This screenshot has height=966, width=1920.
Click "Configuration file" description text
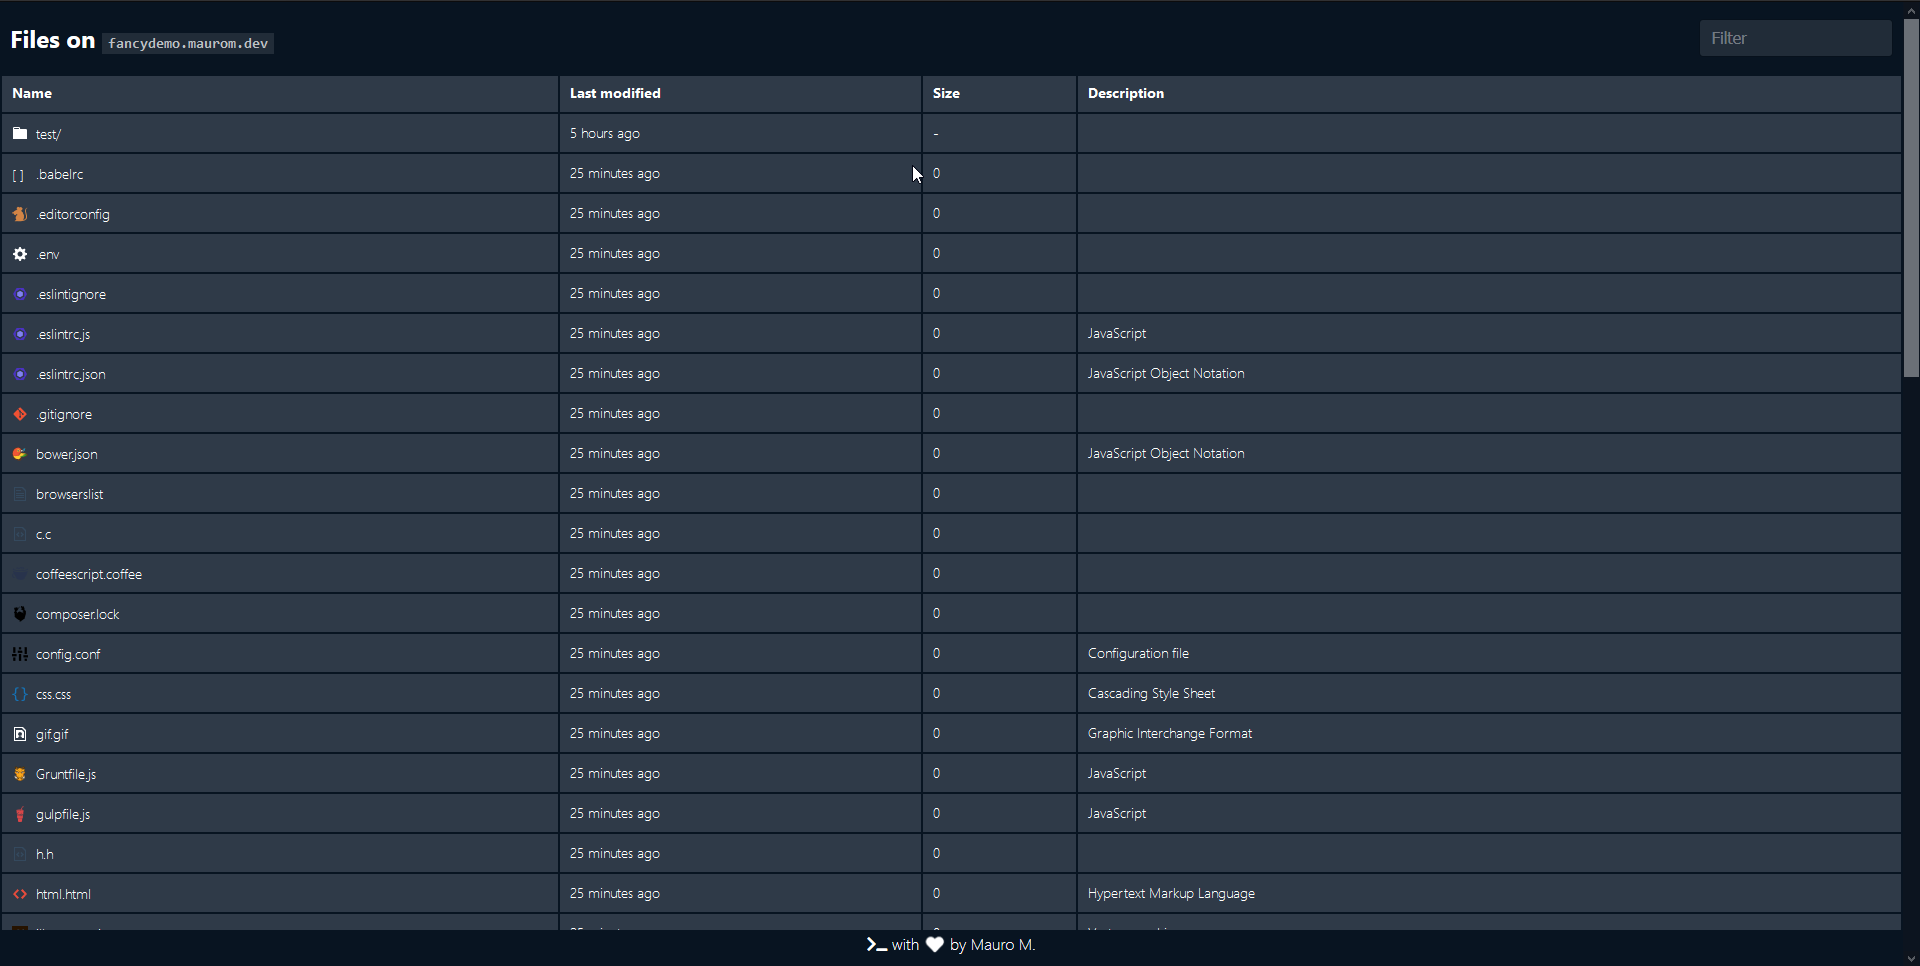(1138, 653)
